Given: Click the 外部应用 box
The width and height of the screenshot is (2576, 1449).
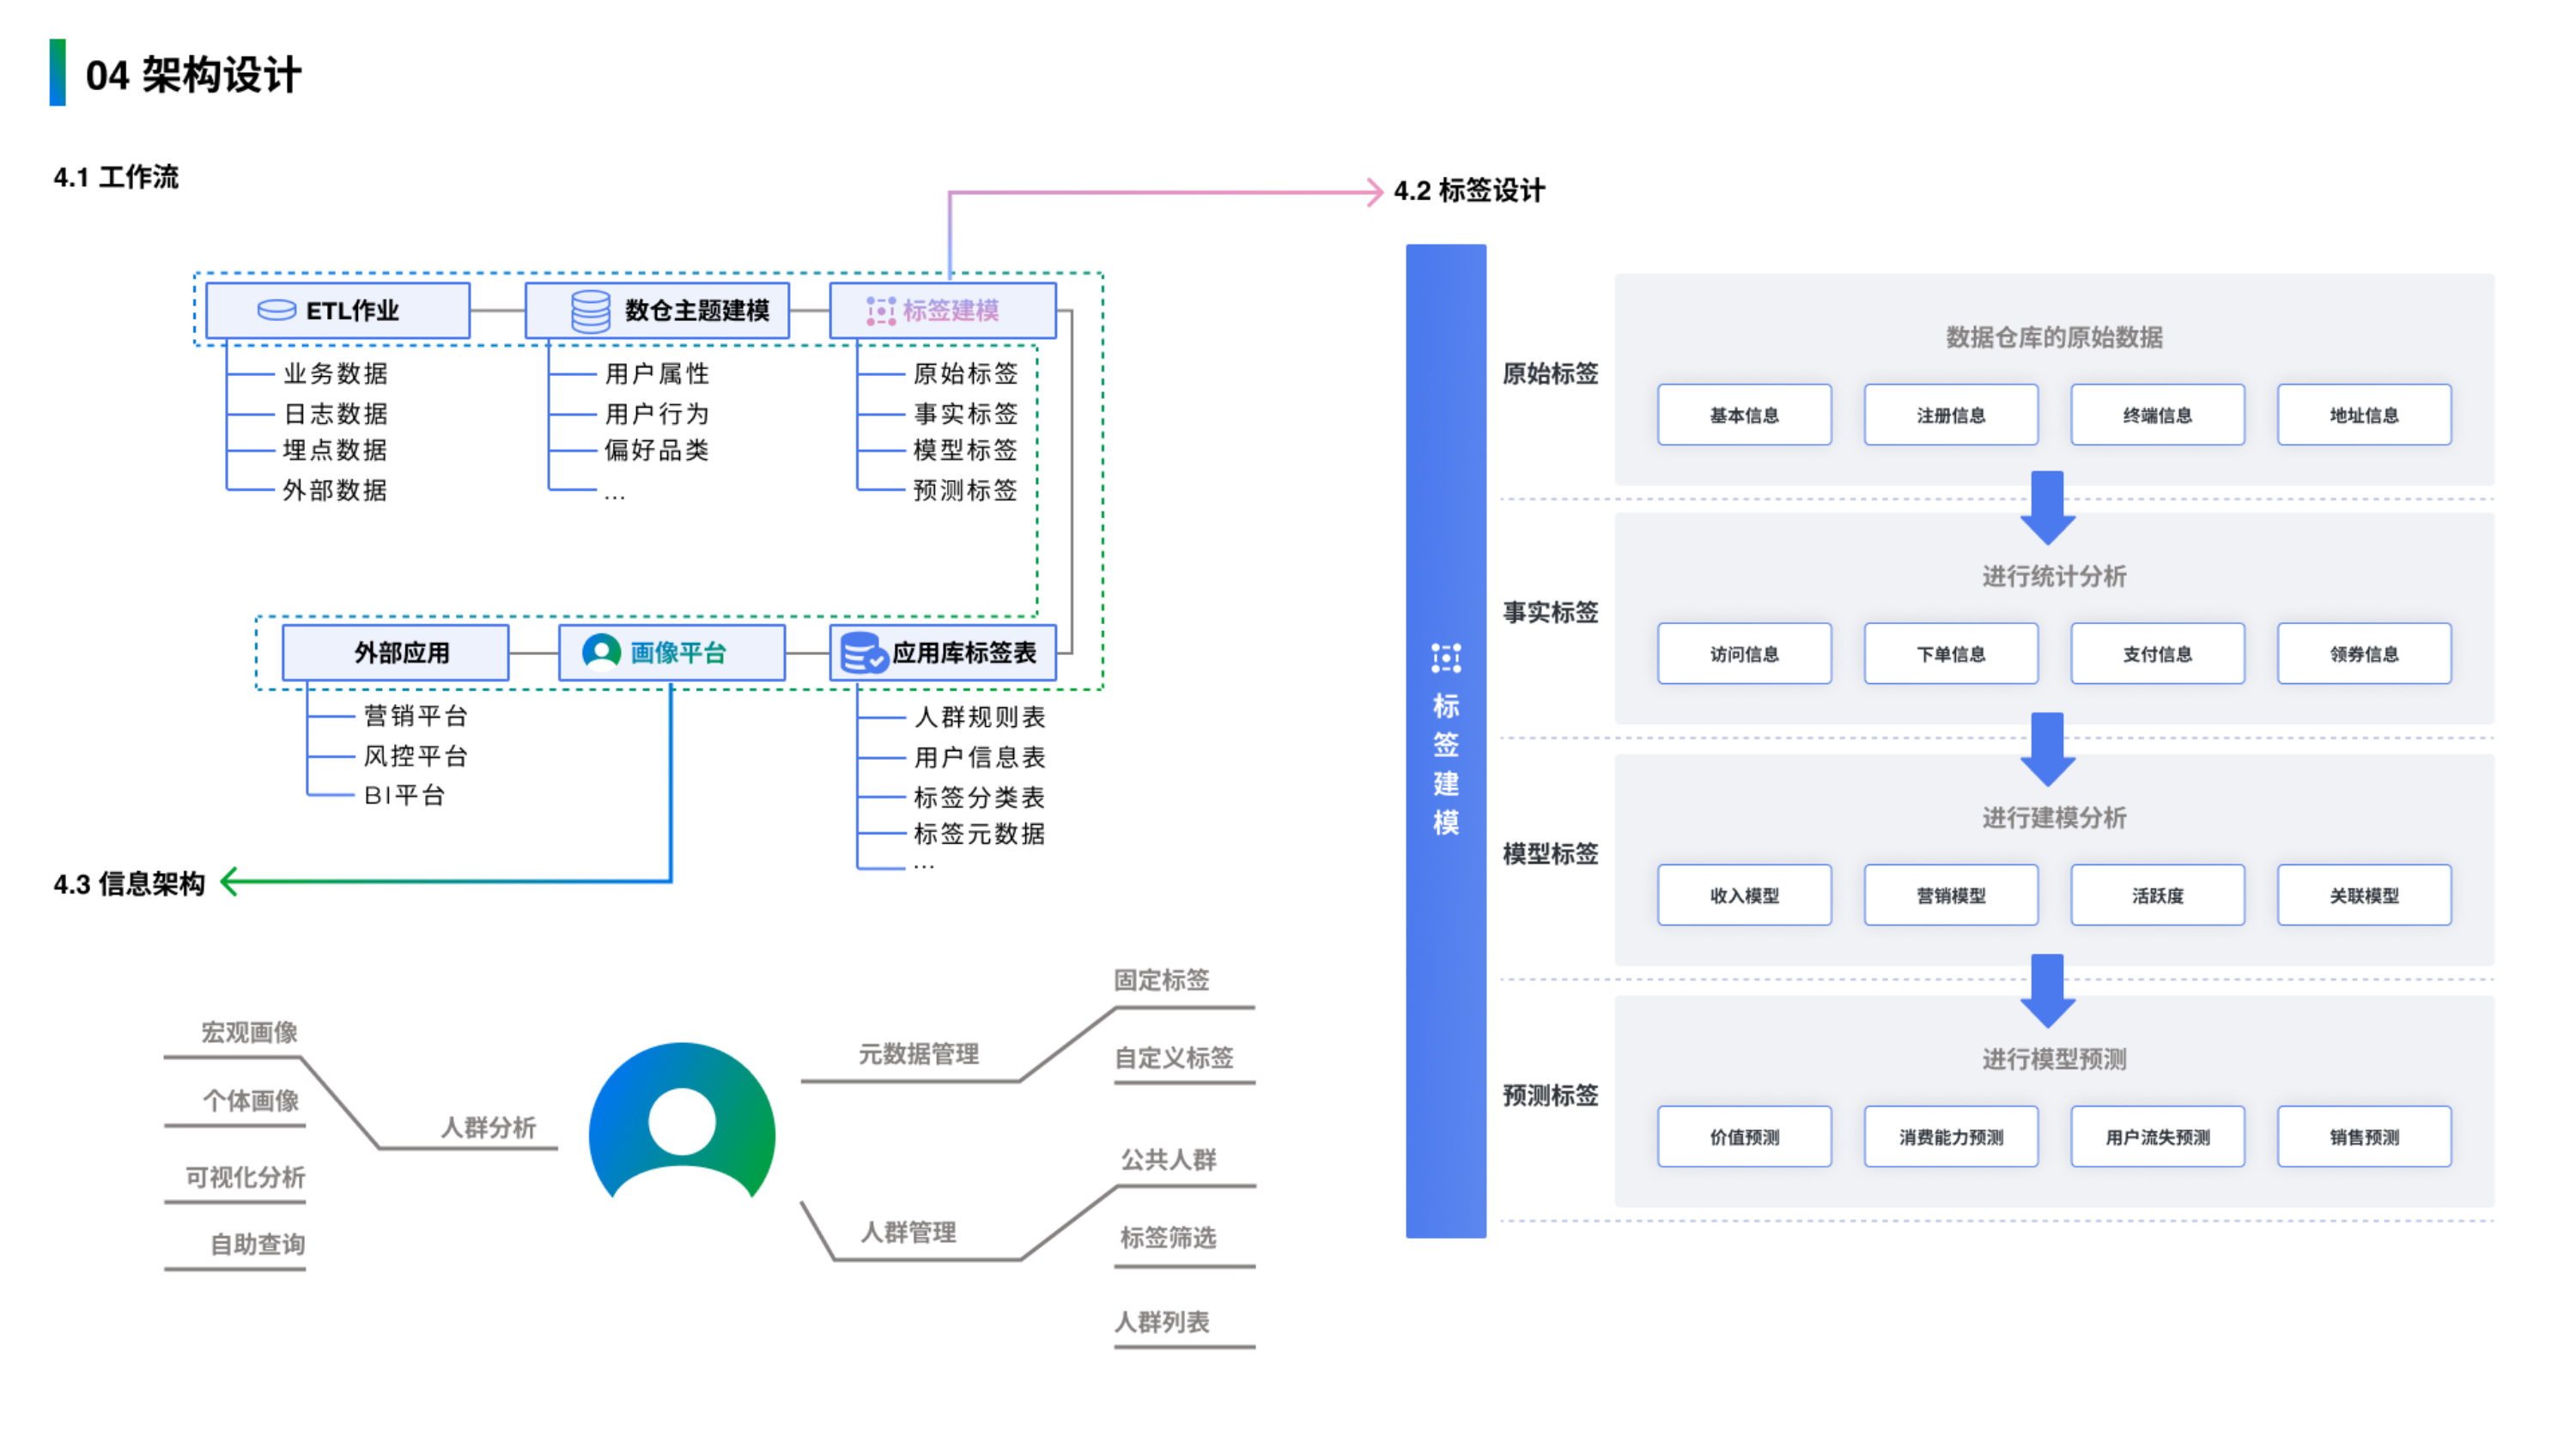Looking at the screenshot, I should click(395, 653).
